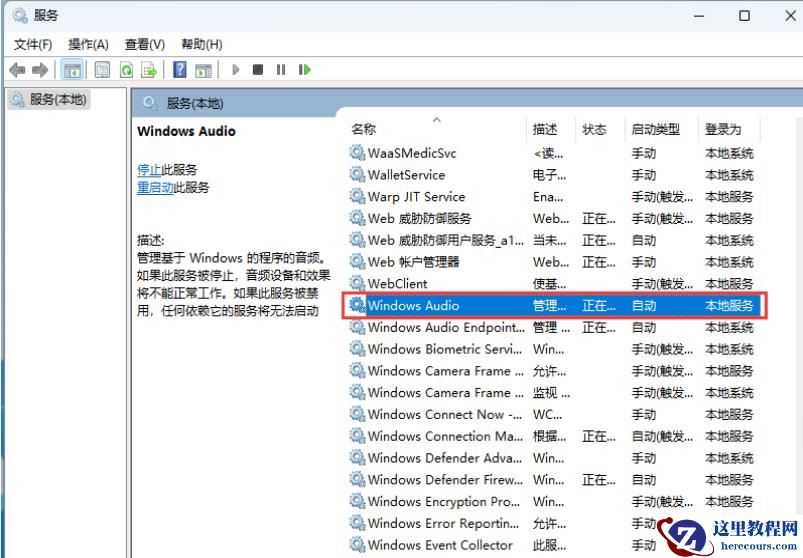Click the Windows Defender Firewall gear icon

357,479
